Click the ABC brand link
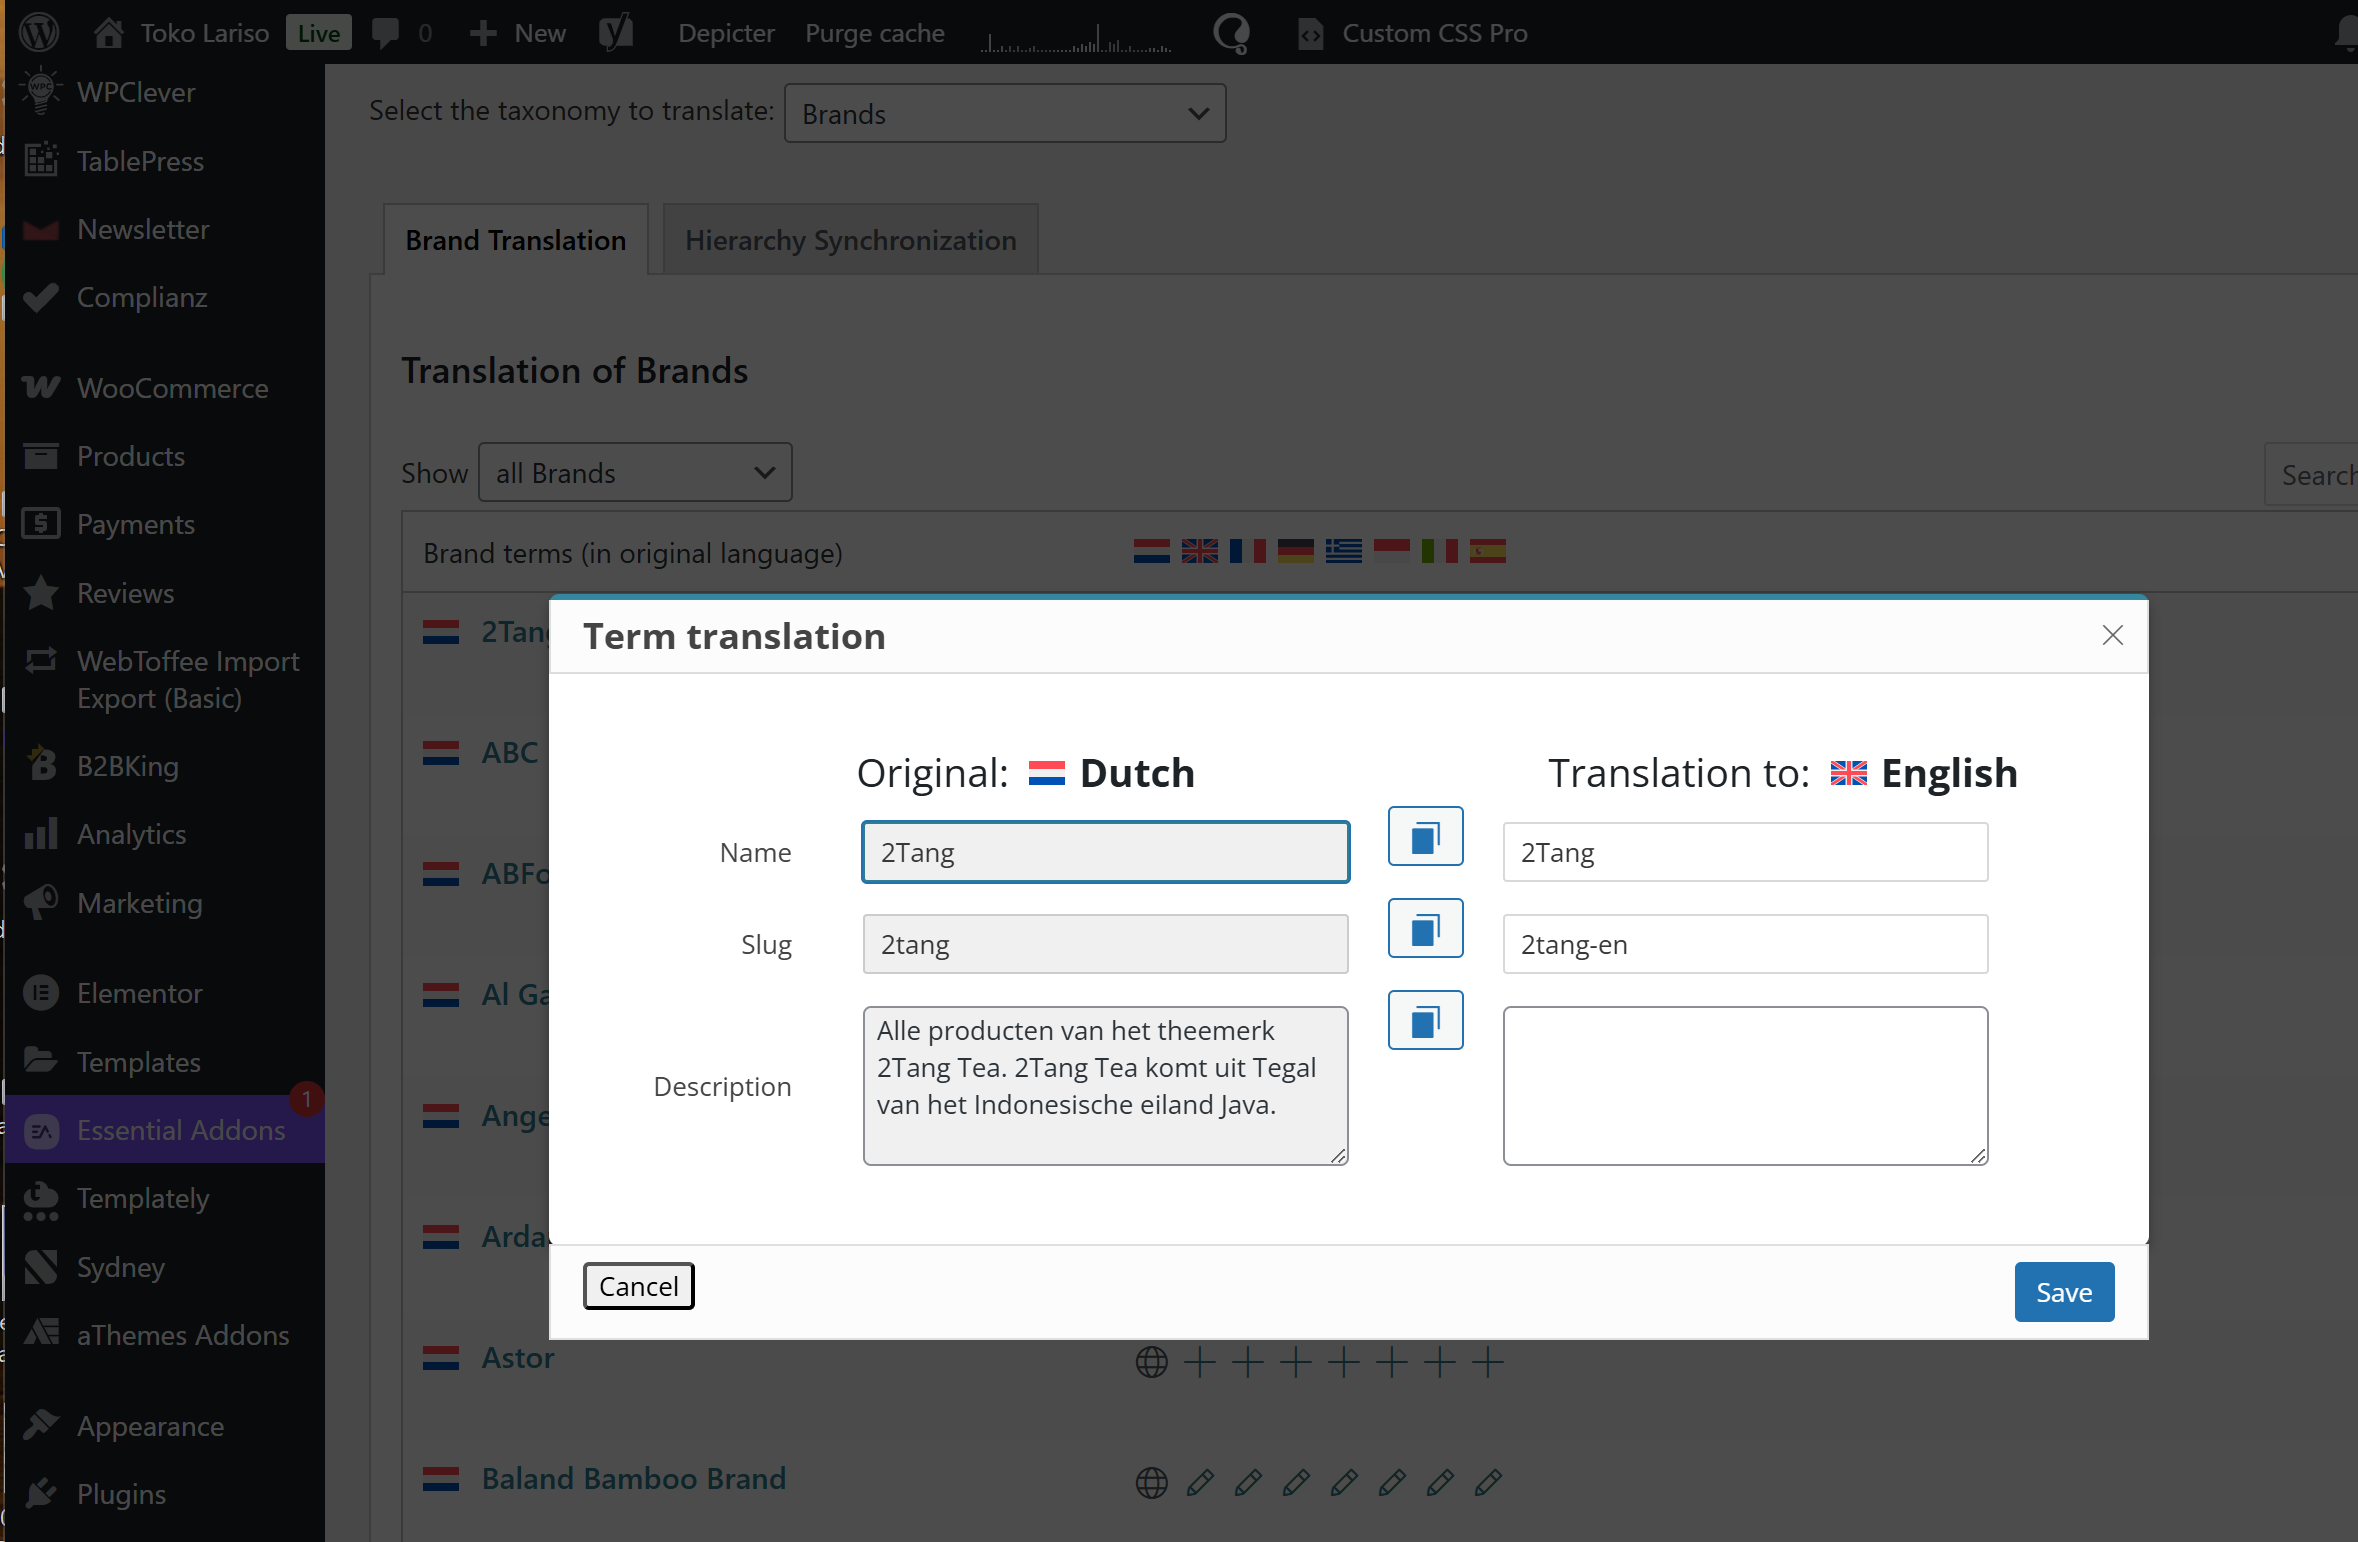Image resolution: width=2358 pixels, height=1542 pixels. click(510, 752)
